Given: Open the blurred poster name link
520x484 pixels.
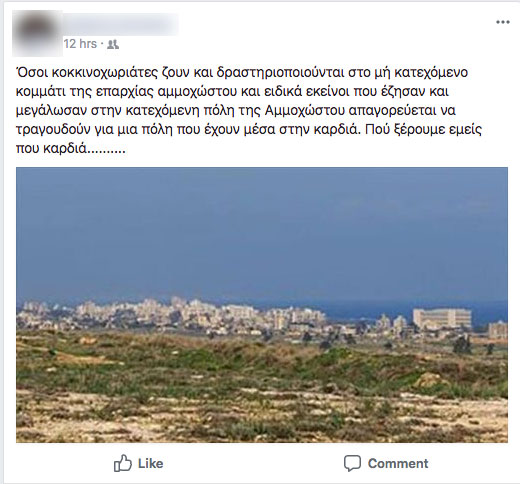Looking at the screenshot, I should click(121, 24).
